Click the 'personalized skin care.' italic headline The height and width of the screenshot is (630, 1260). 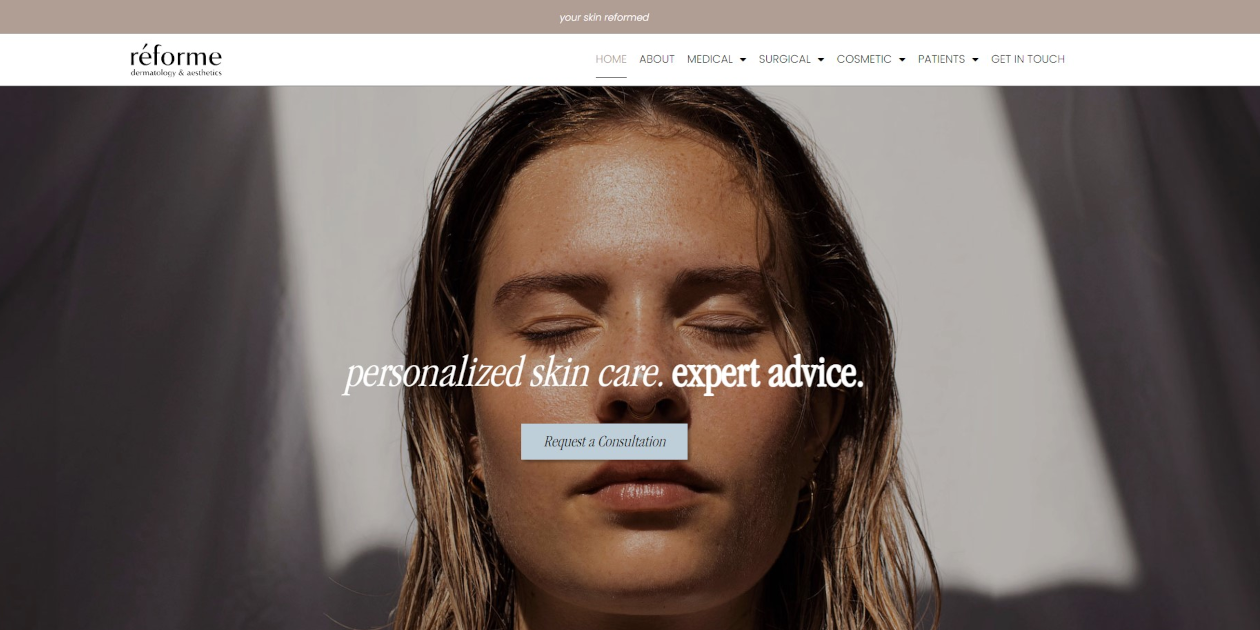coord(504,374)
